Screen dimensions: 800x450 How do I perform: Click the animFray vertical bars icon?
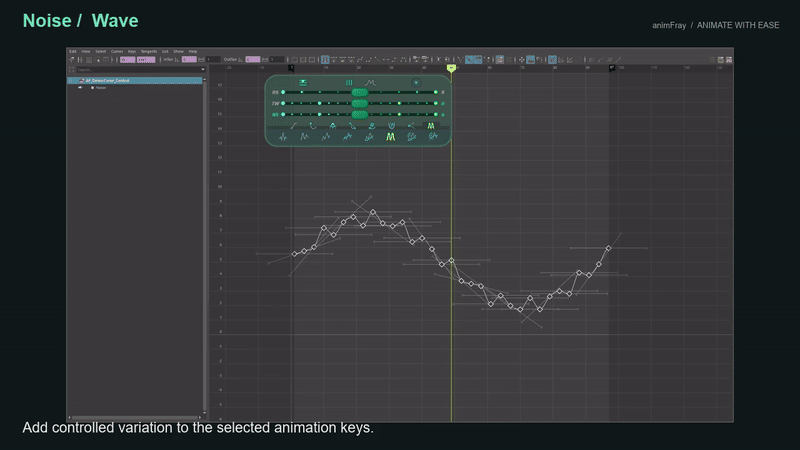click(349, 83)
